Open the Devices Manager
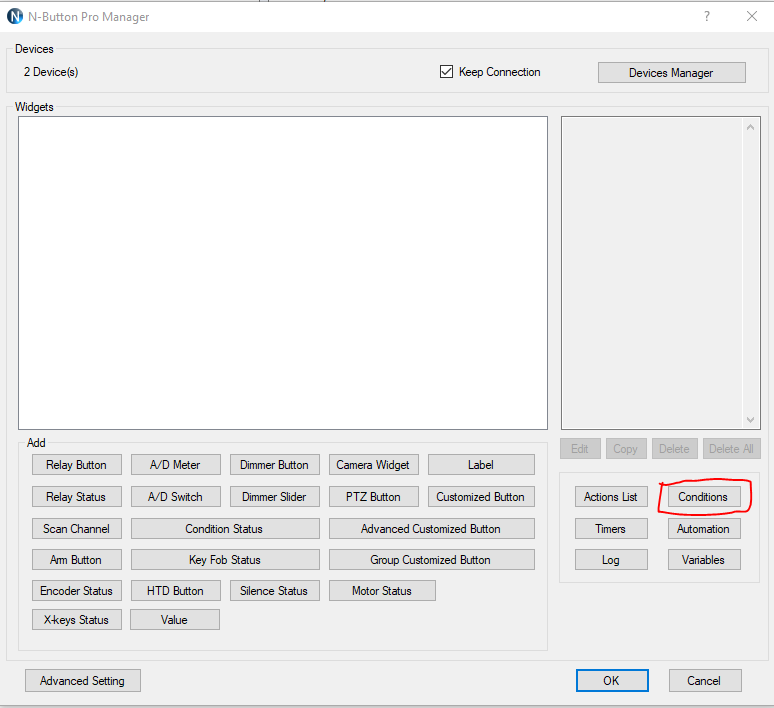This screenshot has width=774, height=708. click(x=671, y=73)
